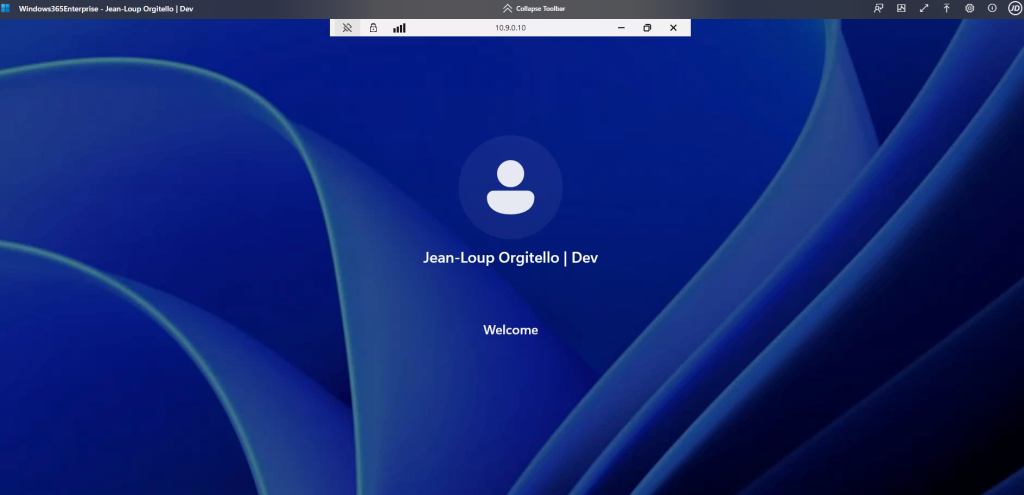Click the picture/screen capture toolbar icon
The height and width of the screenshot is (495, 1024).
[901, 8]
